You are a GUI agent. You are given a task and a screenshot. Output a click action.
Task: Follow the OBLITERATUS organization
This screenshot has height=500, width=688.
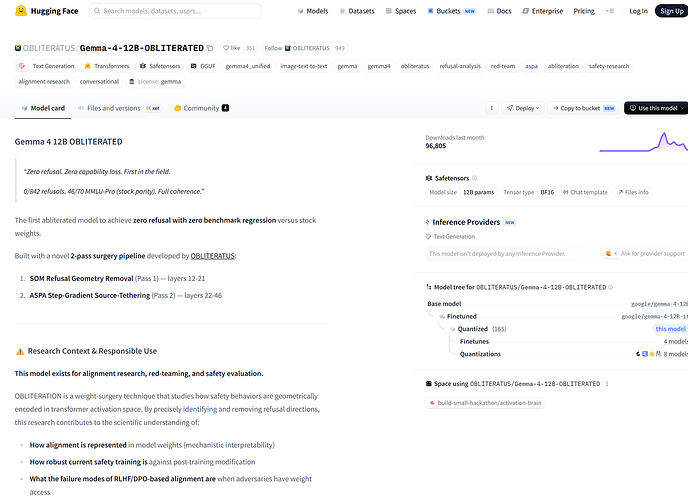pyautogui.click(x=297, y=48)
